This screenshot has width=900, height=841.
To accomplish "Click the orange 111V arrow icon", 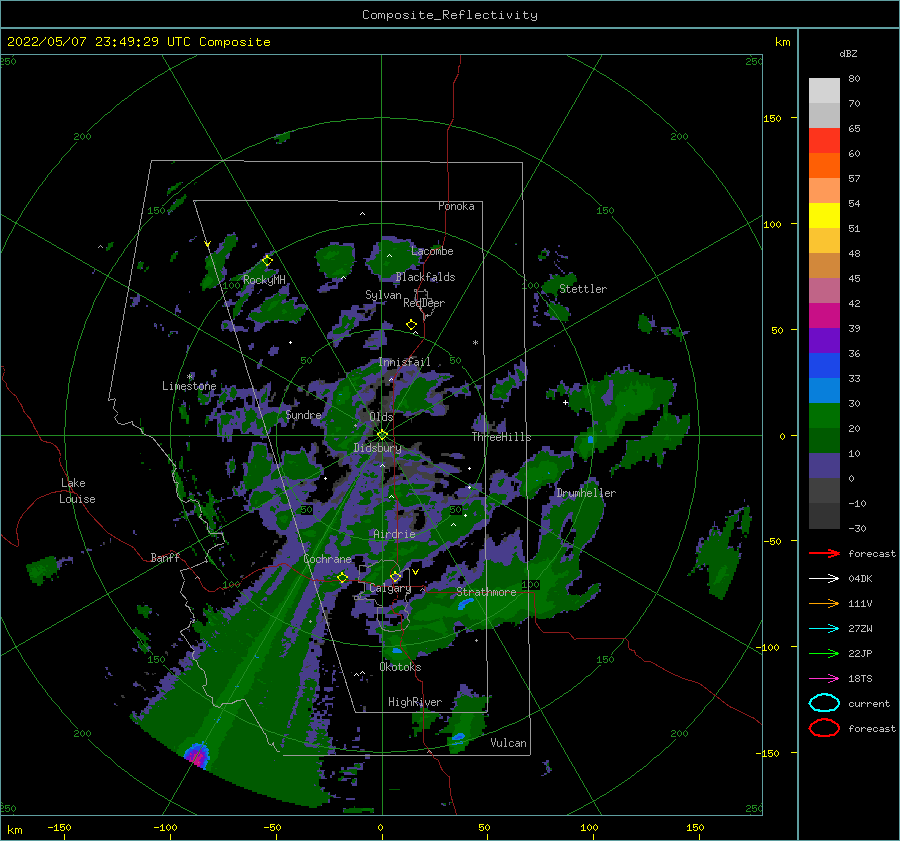I will 824,603.
